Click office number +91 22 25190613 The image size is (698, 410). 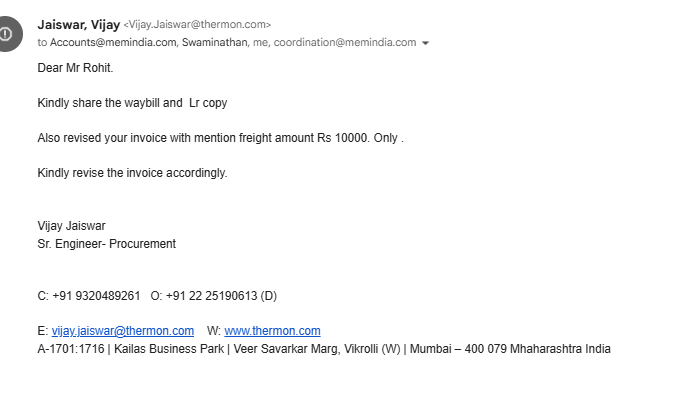pos(211,296)
